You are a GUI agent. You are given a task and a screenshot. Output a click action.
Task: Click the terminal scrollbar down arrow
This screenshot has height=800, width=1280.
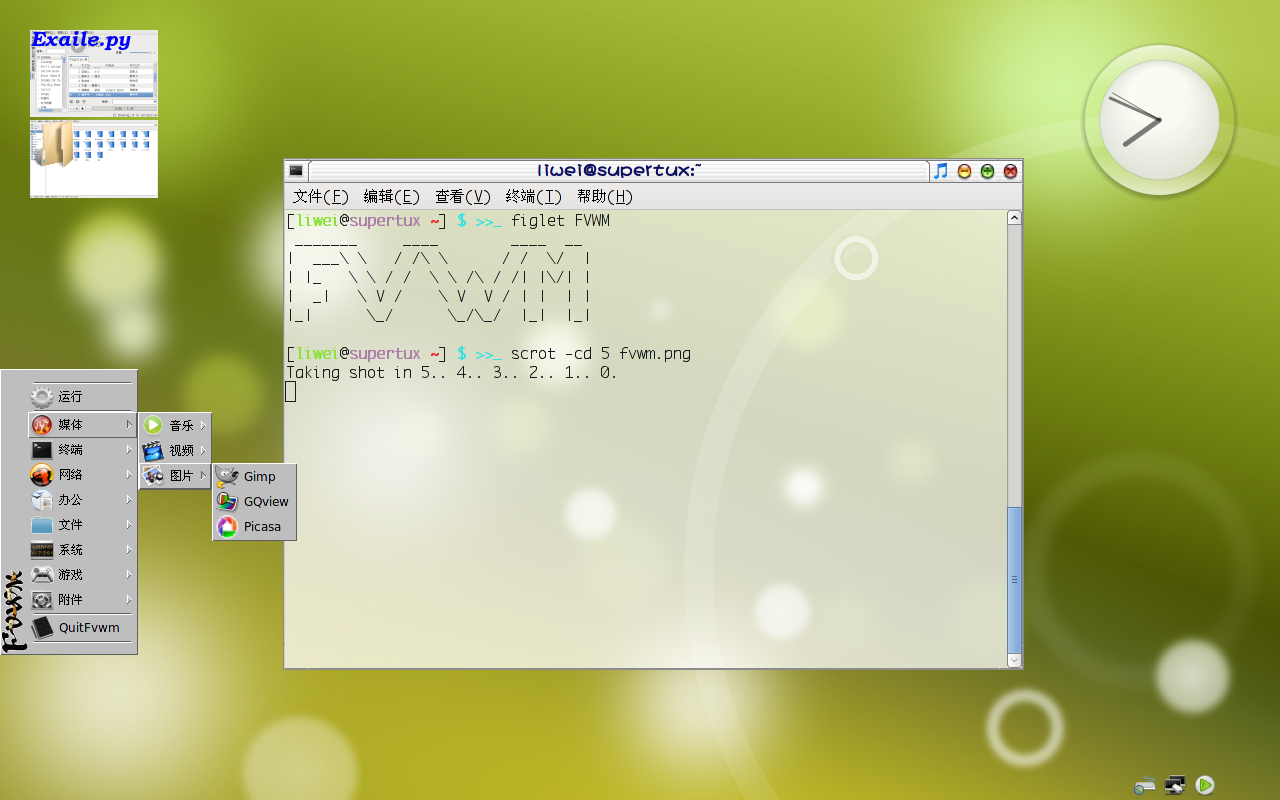tap(1014, 660)
